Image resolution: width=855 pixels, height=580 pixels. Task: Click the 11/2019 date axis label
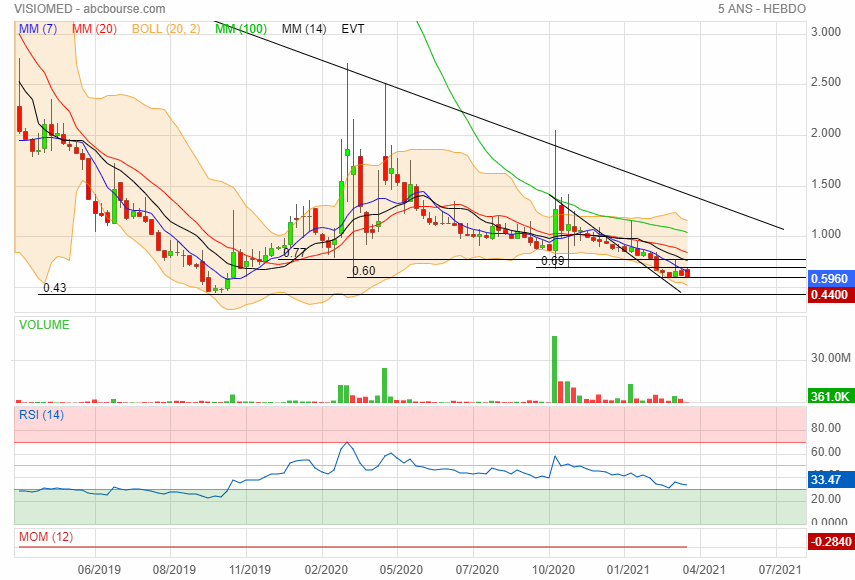pyautogui.click(x=250, y=570)
